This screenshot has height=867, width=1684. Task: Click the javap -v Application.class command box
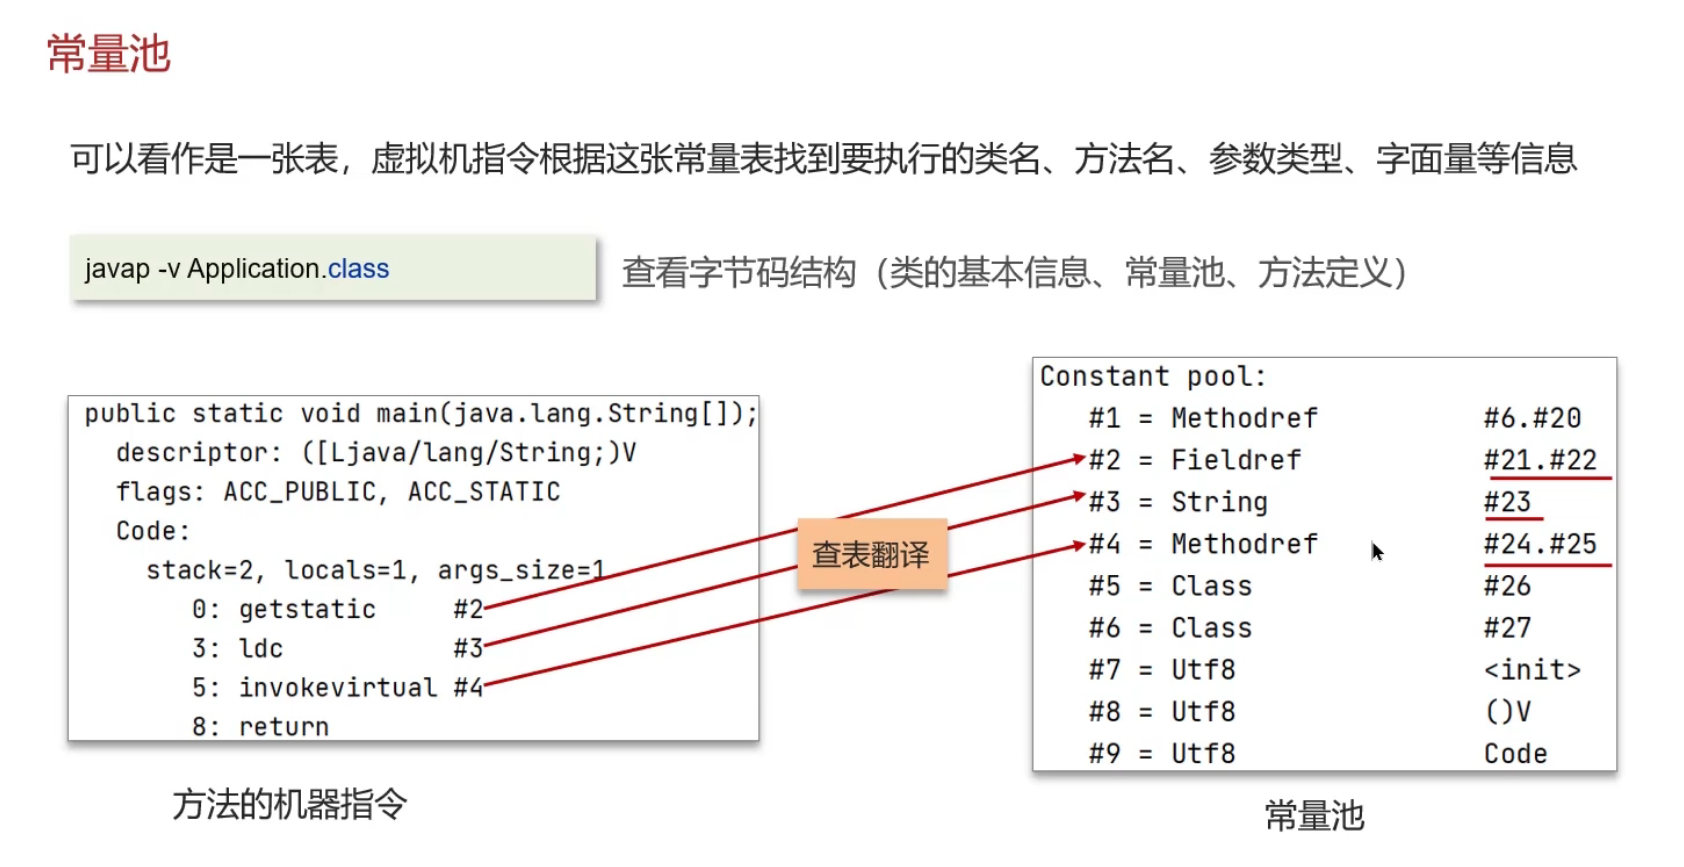click(x=333, y=268)
